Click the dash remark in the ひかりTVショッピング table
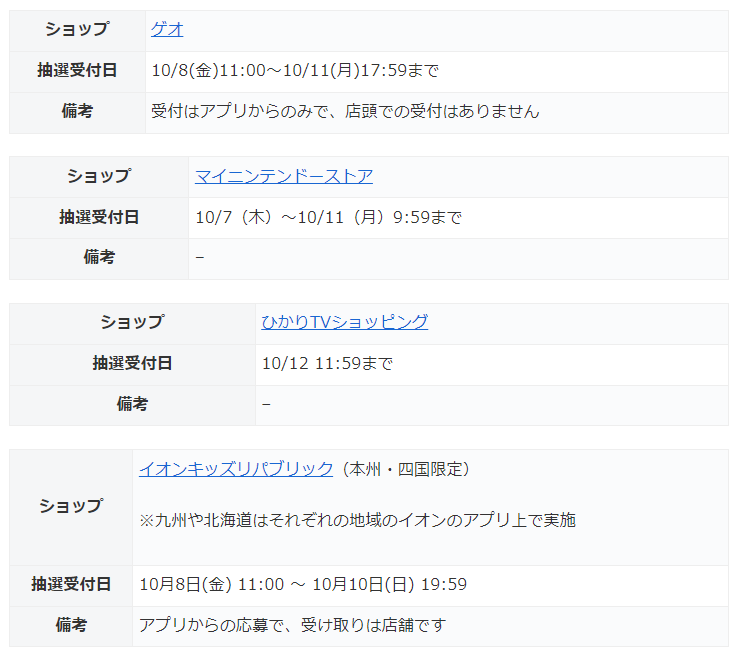This screenshot has width=737, height=656. (266, 404)
